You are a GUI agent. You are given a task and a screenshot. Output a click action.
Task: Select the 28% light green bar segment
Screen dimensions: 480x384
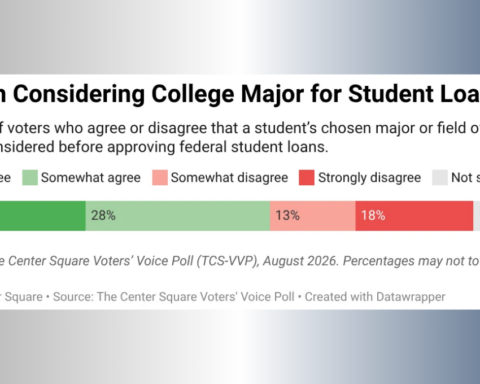178,216
